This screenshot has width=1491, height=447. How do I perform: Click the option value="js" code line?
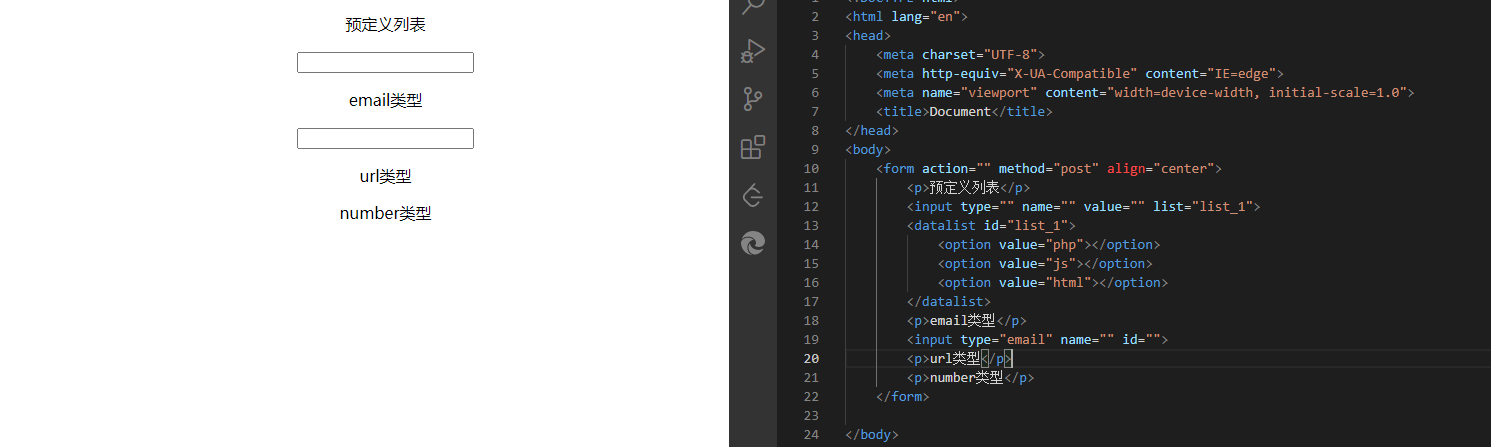coord(1045,264)
